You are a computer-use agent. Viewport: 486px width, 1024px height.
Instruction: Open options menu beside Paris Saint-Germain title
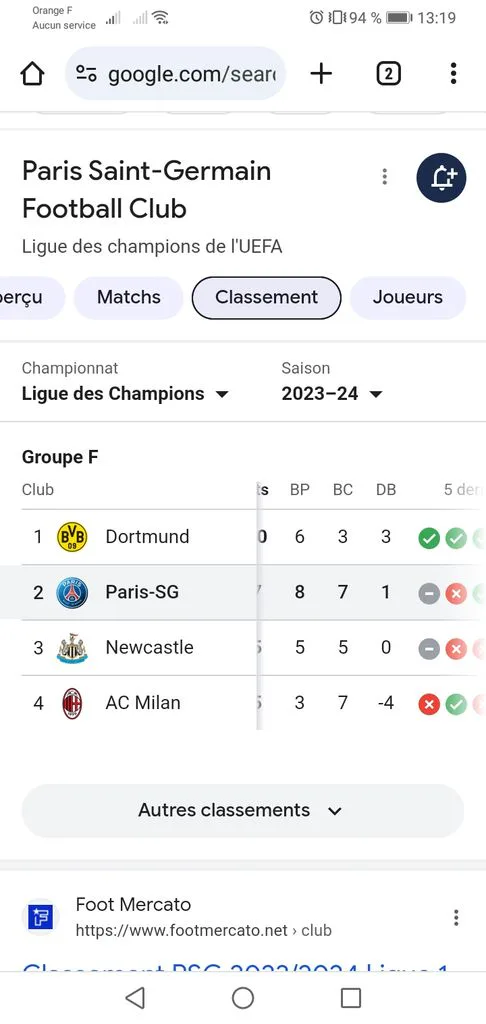385,176
